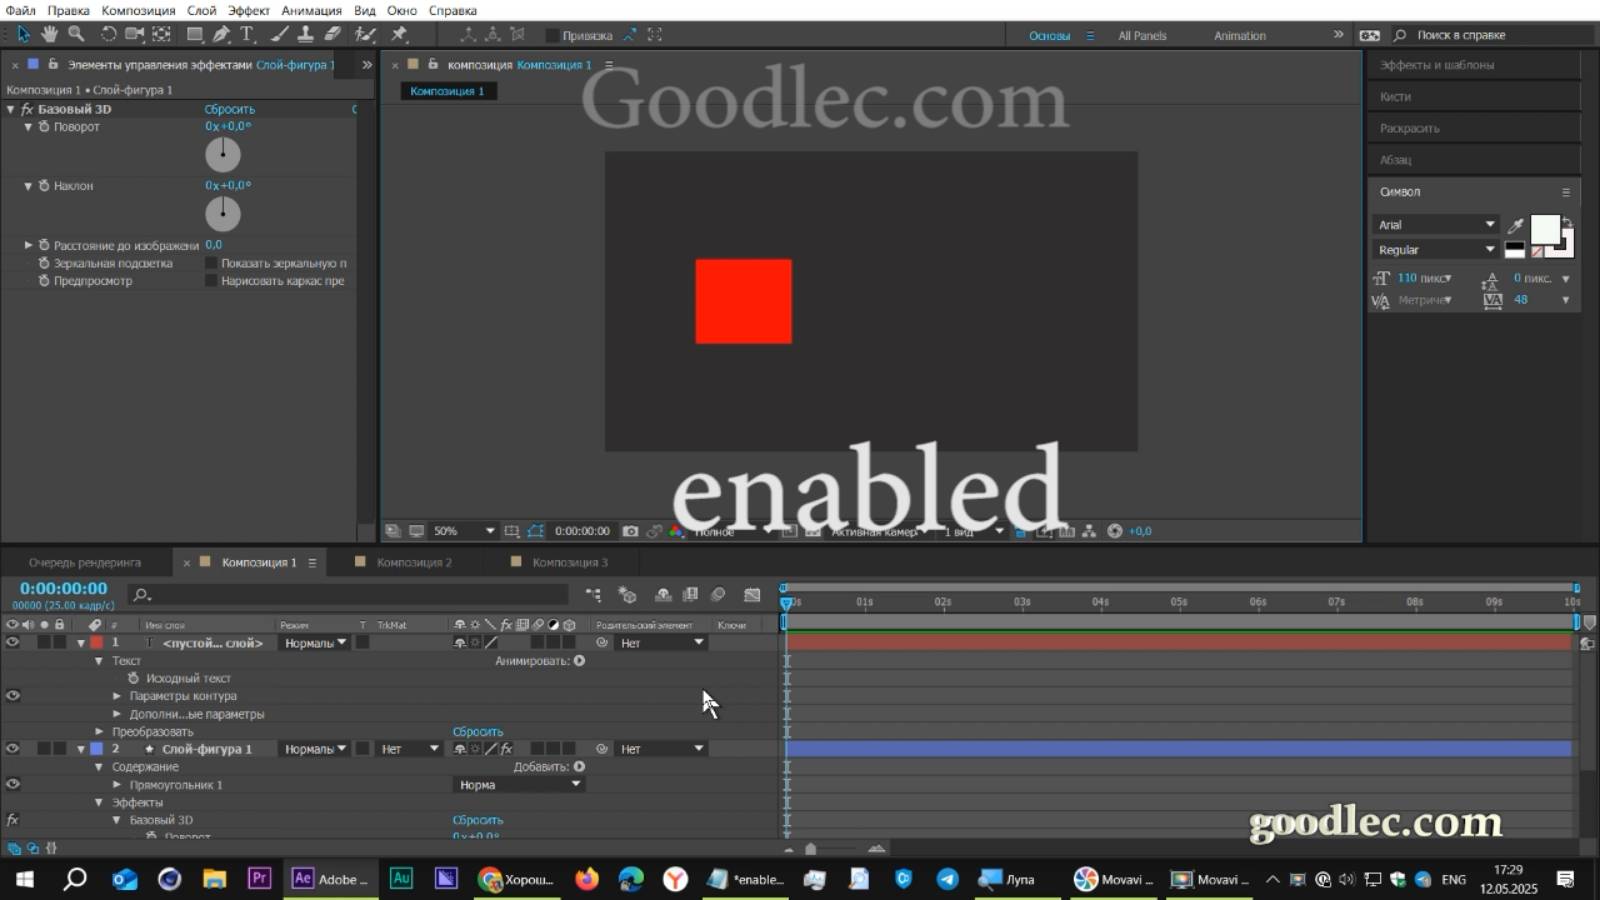This screenshot has height=900, width=1600.
Task: Open the Нормалы blend mode dropdown
Action: pyautogui.click(x=313, y=643)
